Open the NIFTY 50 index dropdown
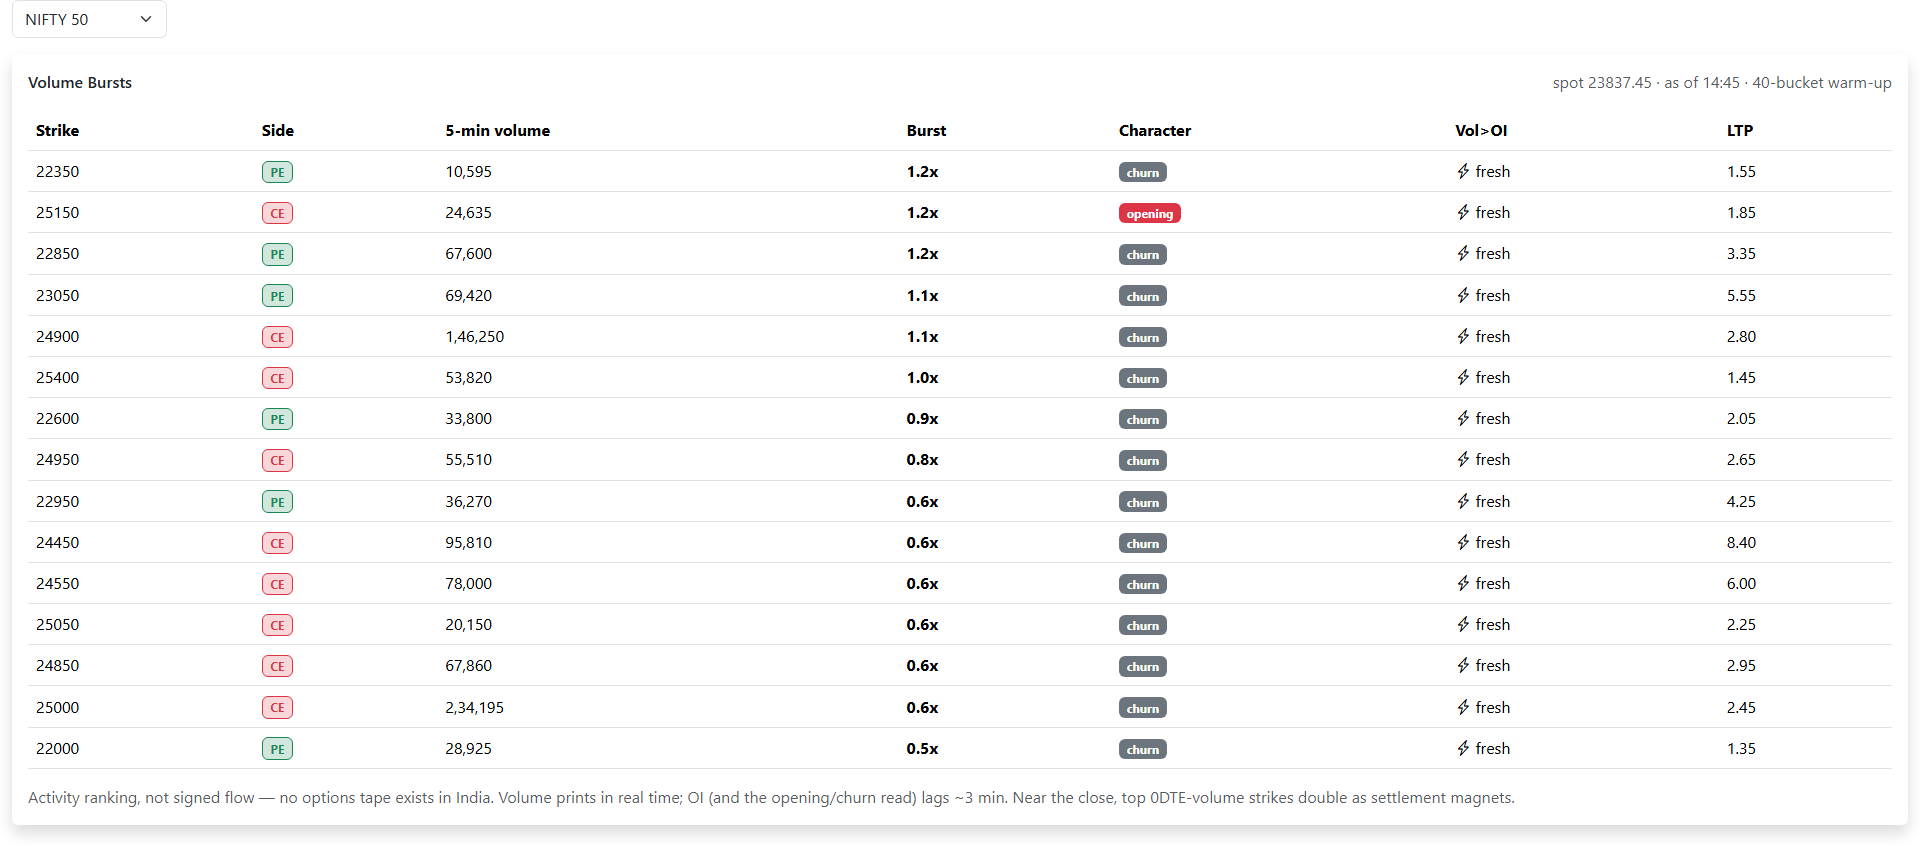The width and height of the screenshot is (1920, 845). coord(89,19)
